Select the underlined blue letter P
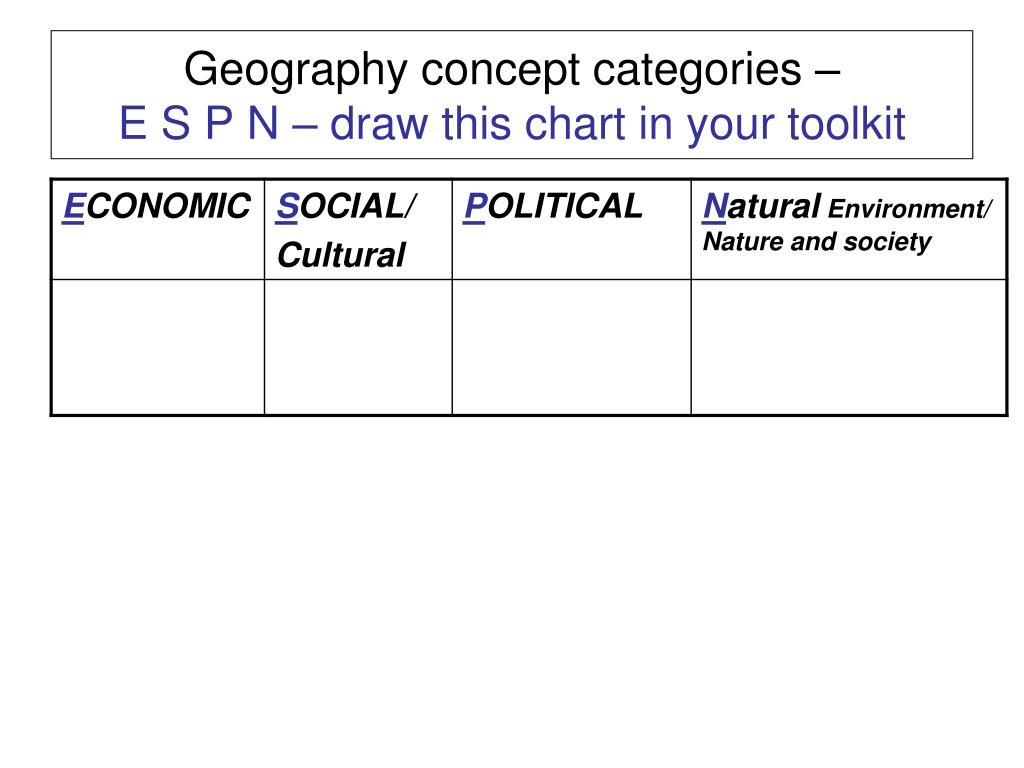The image size is (1024, 768). pyautogui.click(x=475, y=207)
